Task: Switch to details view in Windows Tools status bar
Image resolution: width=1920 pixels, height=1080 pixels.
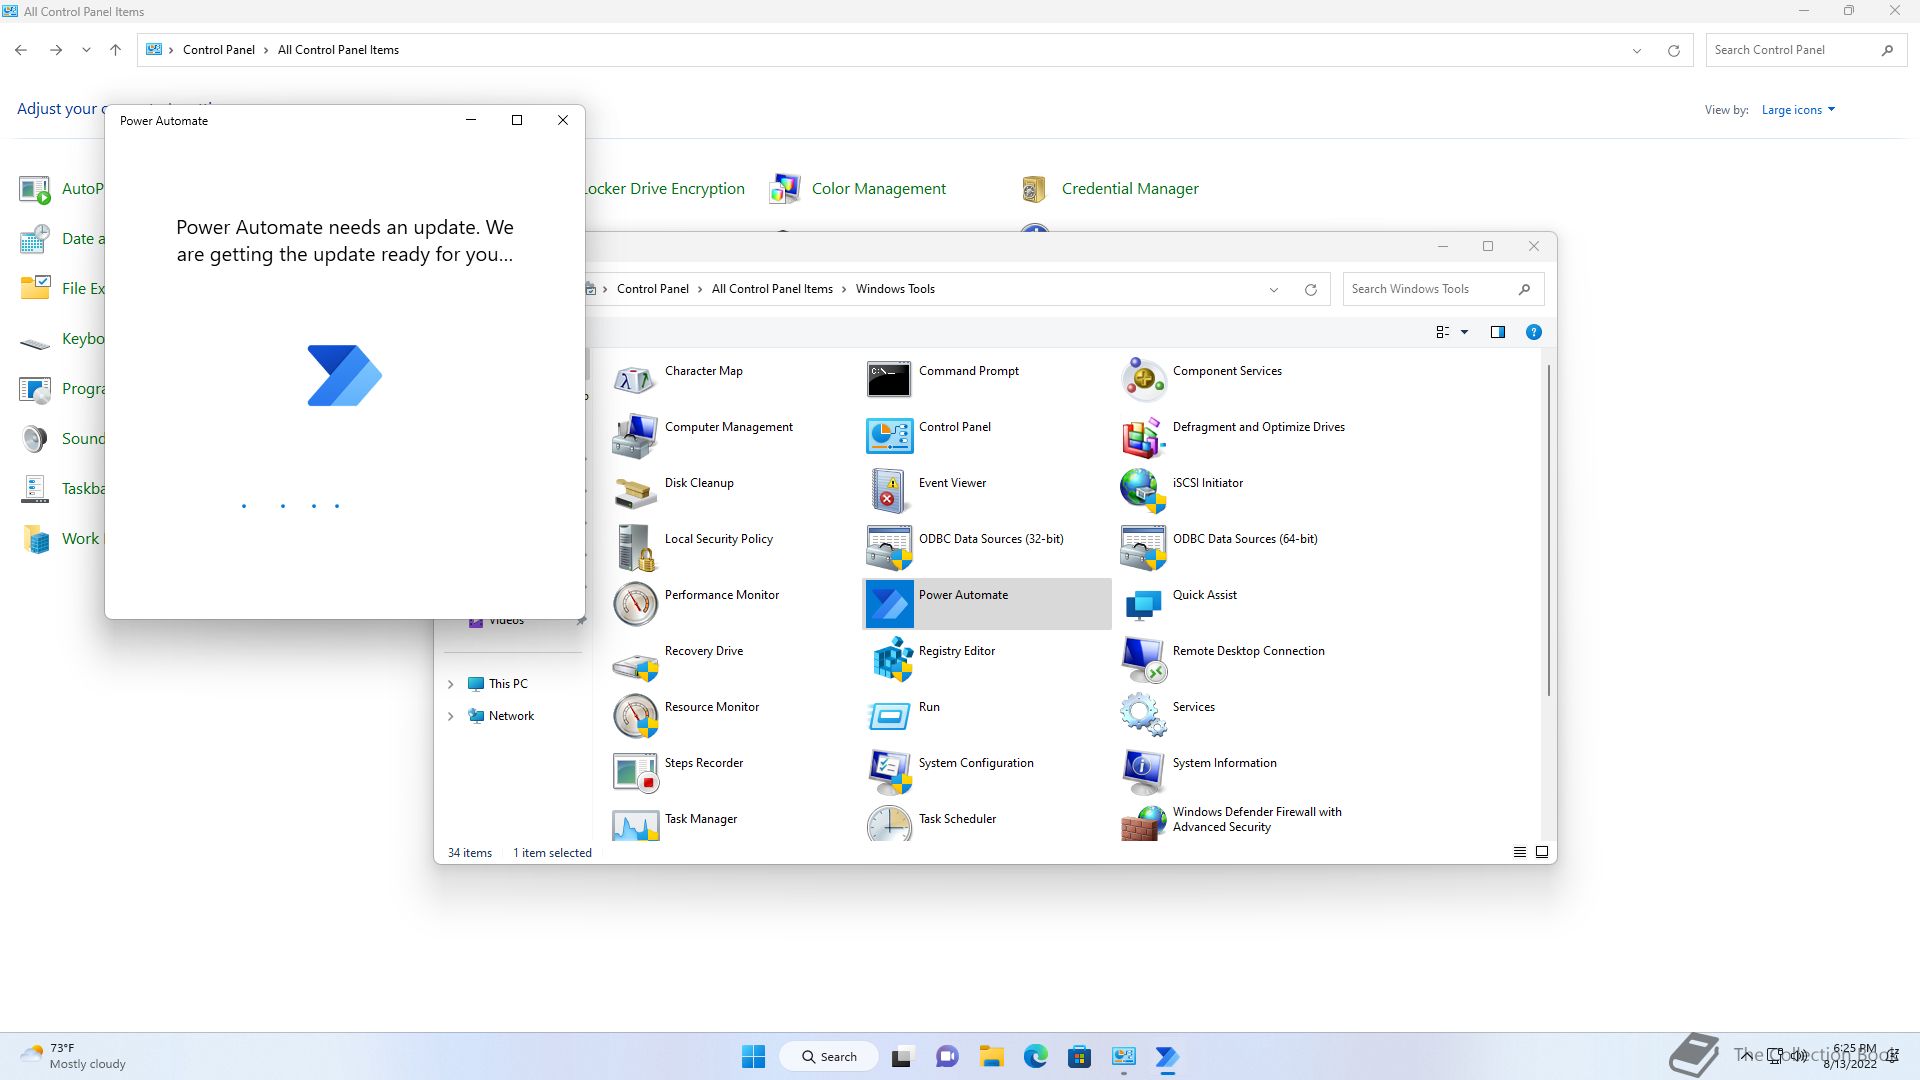Action: pyautogui.click(x=1520, y=852)
